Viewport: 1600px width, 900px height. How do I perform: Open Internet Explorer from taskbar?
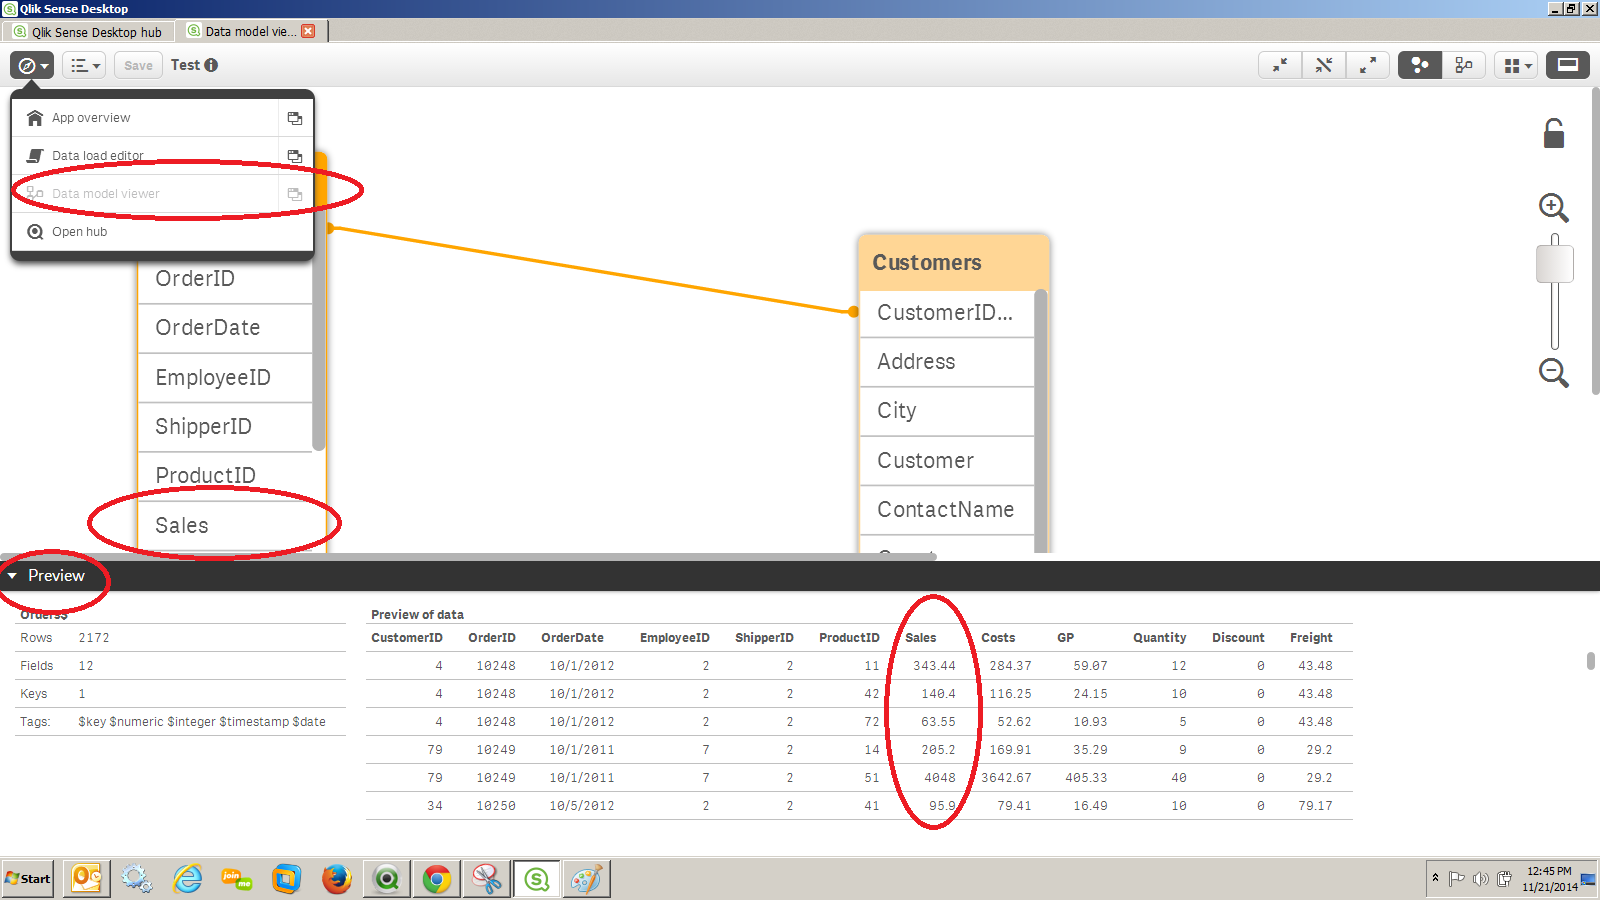point(187,879)
